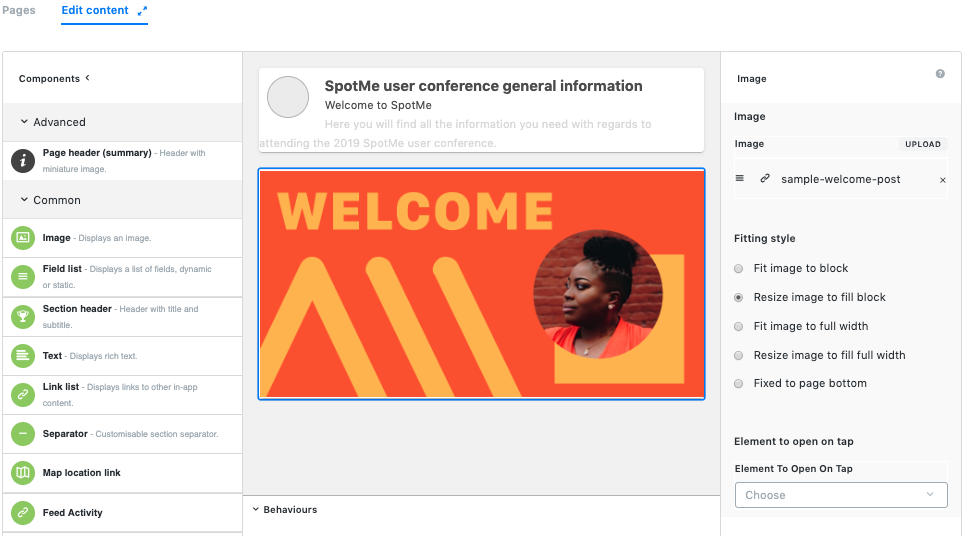Viewport: 965px width, 536px height.
Task: Click the Section header component label
Action: [77, 309]
